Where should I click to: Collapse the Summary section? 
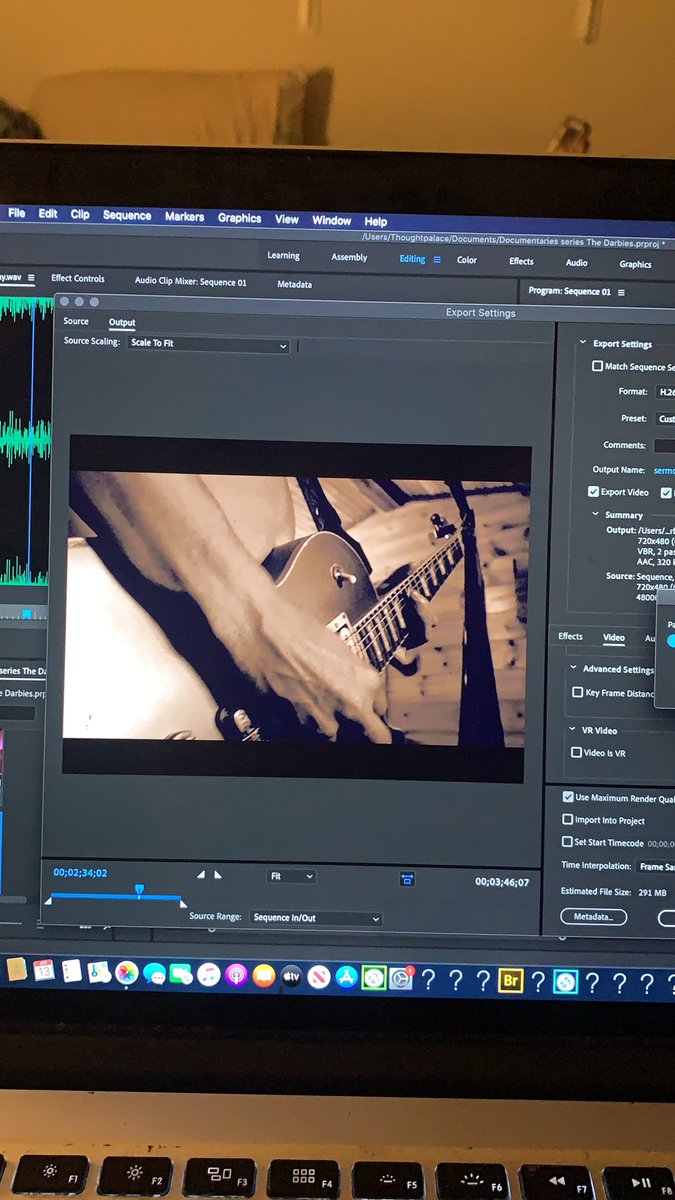(595, 515)
